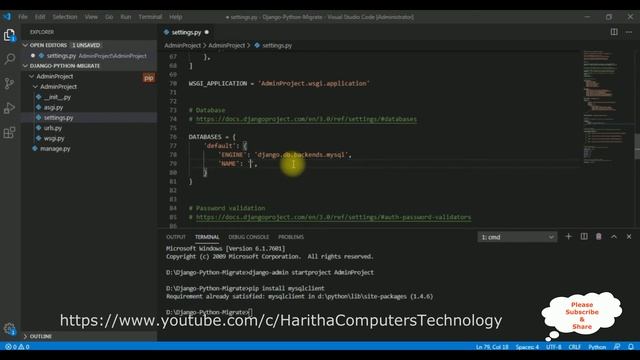
Task: Split the editor to the right
Action: [x=614, y=32]
